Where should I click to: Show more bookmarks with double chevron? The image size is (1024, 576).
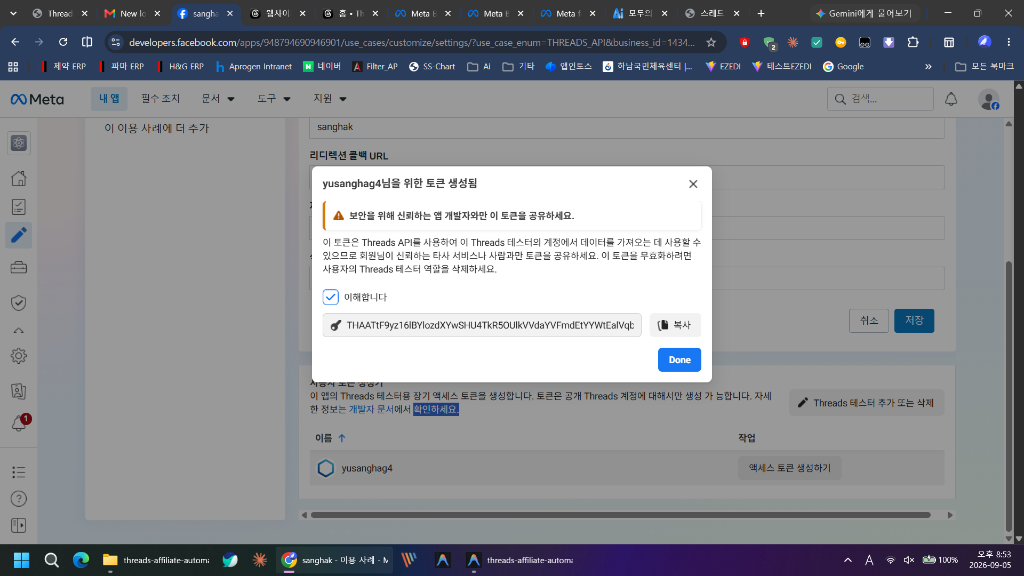[928, 67]
